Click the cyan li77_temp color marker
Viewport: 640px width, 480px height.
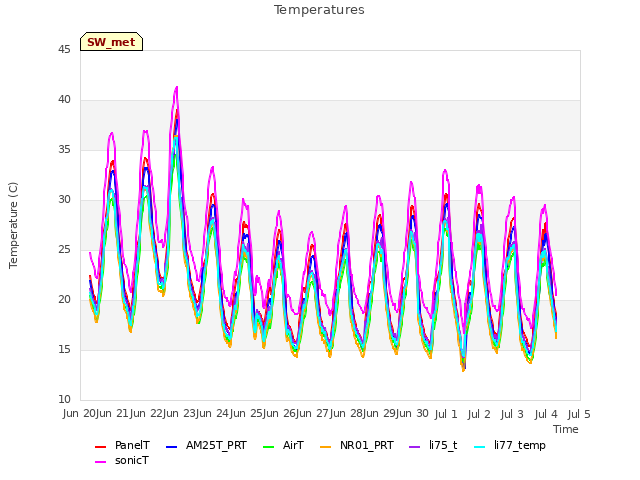[x=480, y=447]
